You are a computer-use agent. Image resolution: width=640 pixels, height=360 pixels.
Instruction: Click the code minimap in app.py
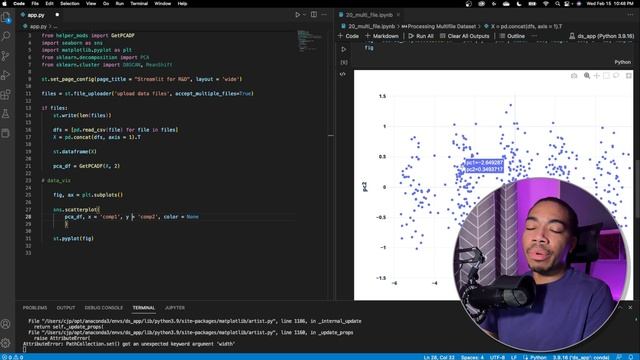(x=309, y=40)
